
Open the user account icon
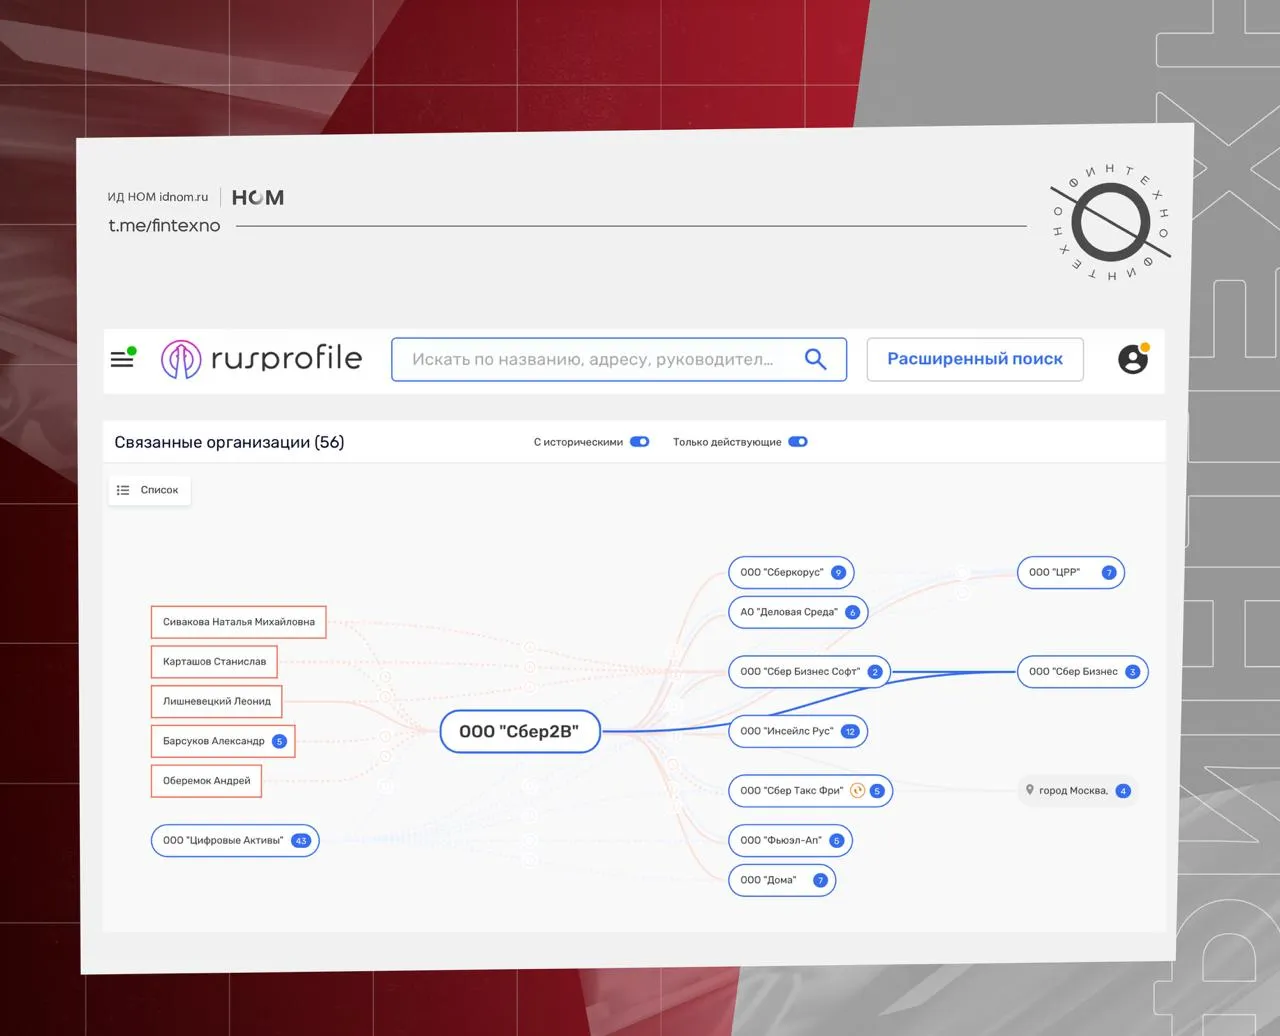[x=1133, y=359]
